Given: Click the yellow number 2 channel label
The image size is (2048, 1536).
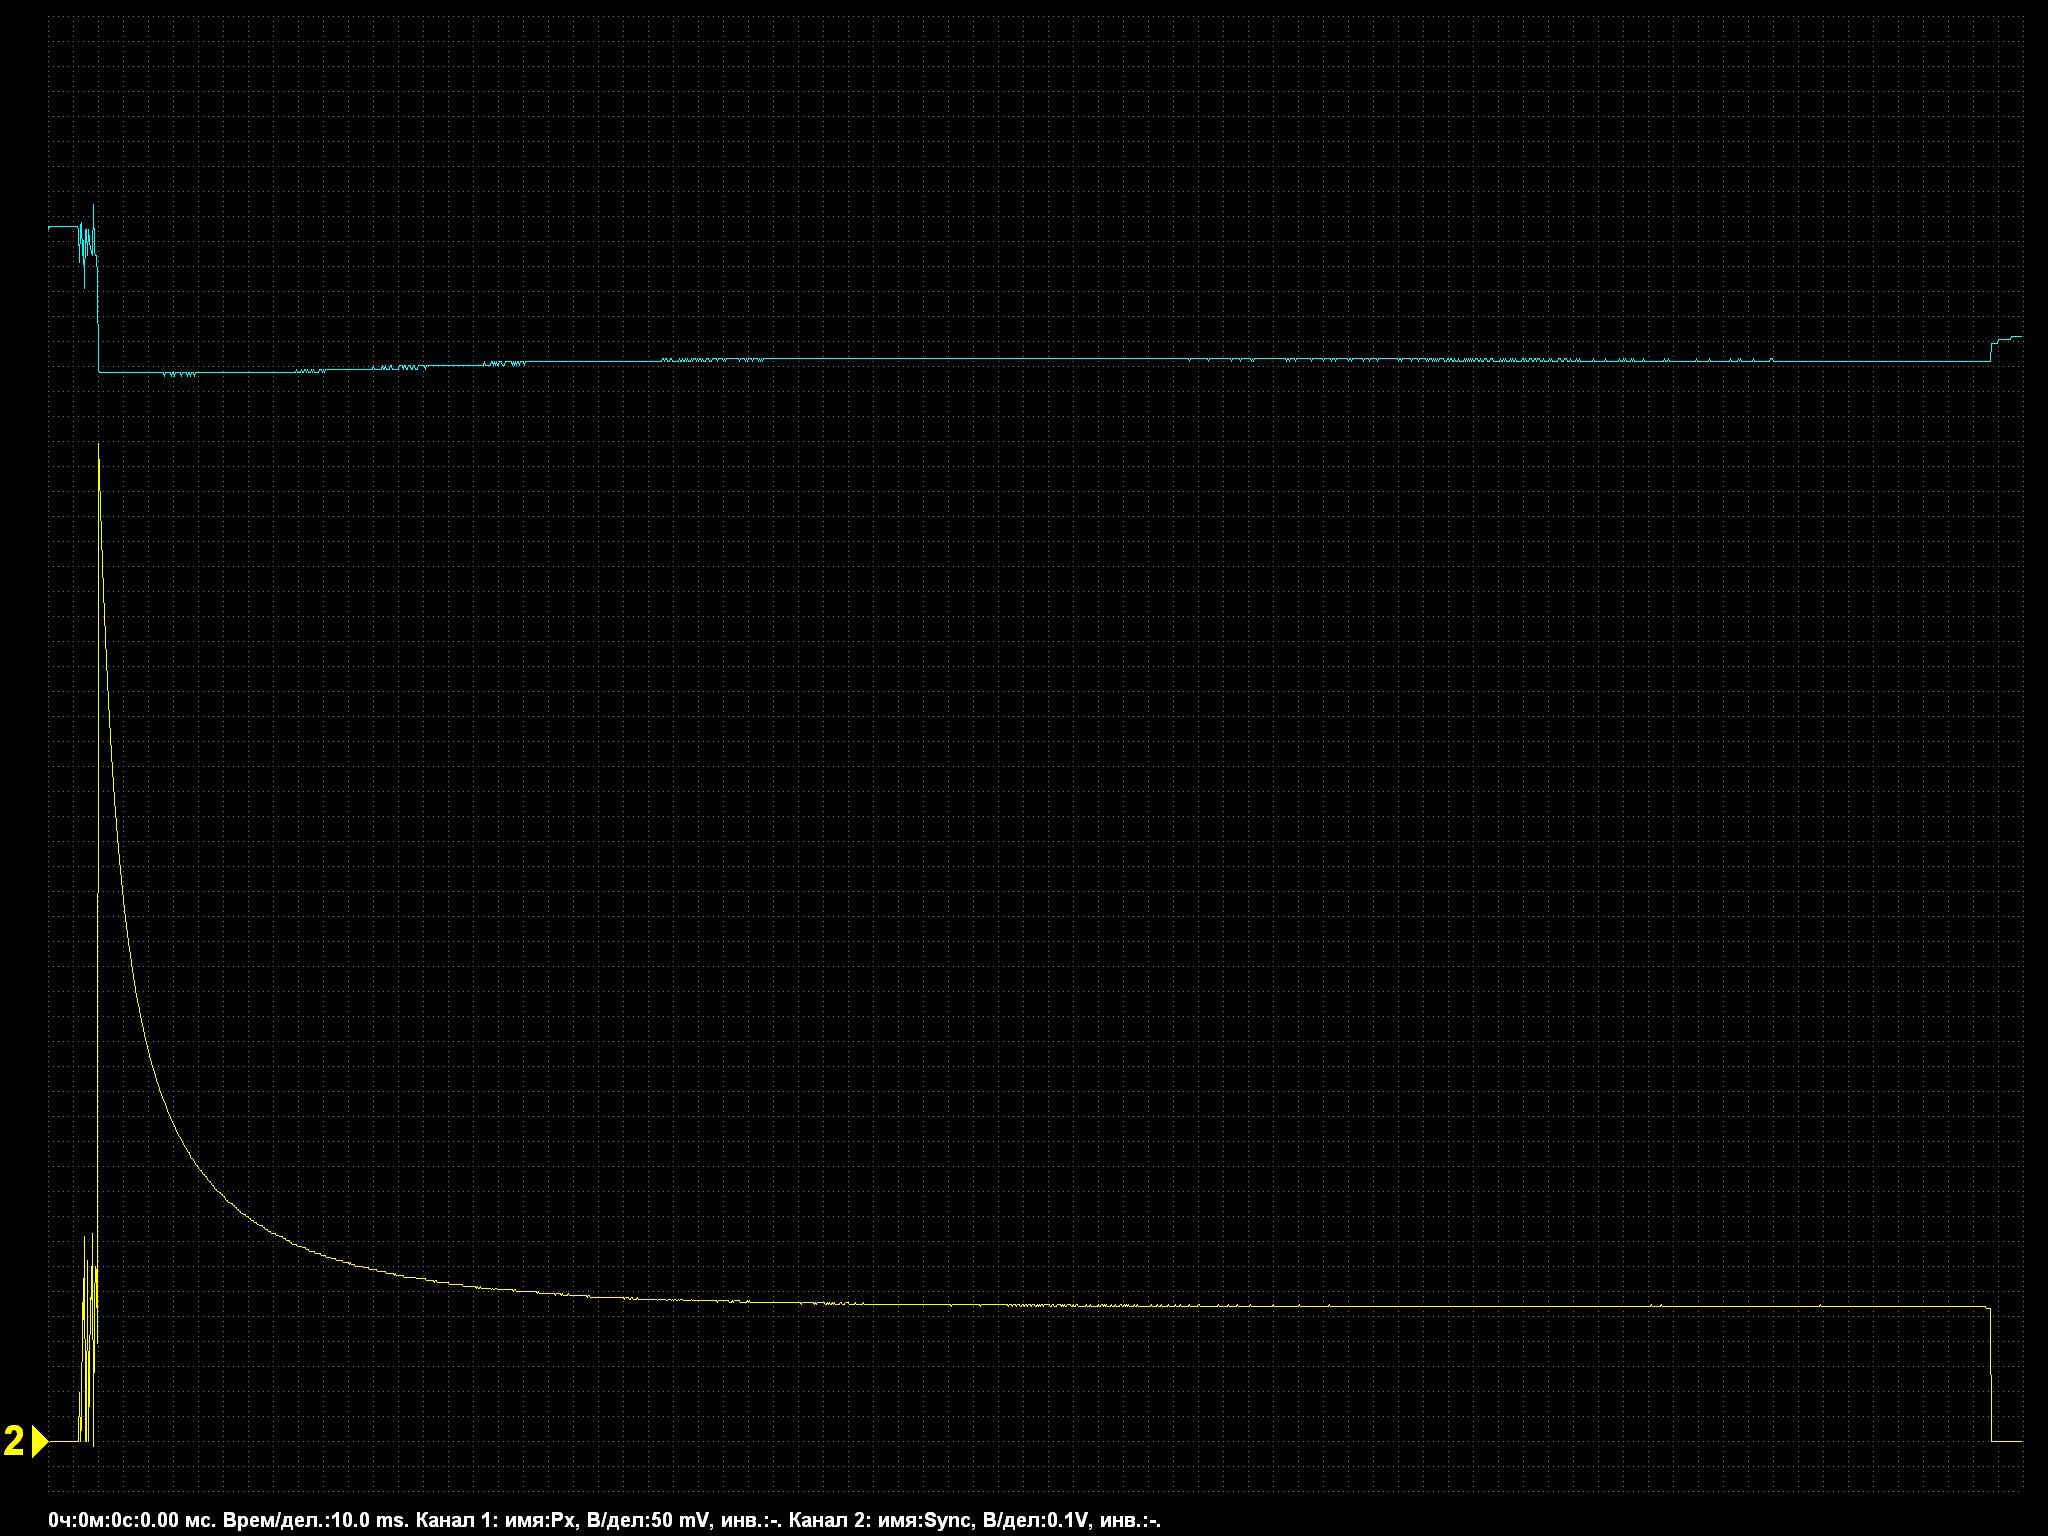Looking at the screenshot, I should [x=14, y=1441].
